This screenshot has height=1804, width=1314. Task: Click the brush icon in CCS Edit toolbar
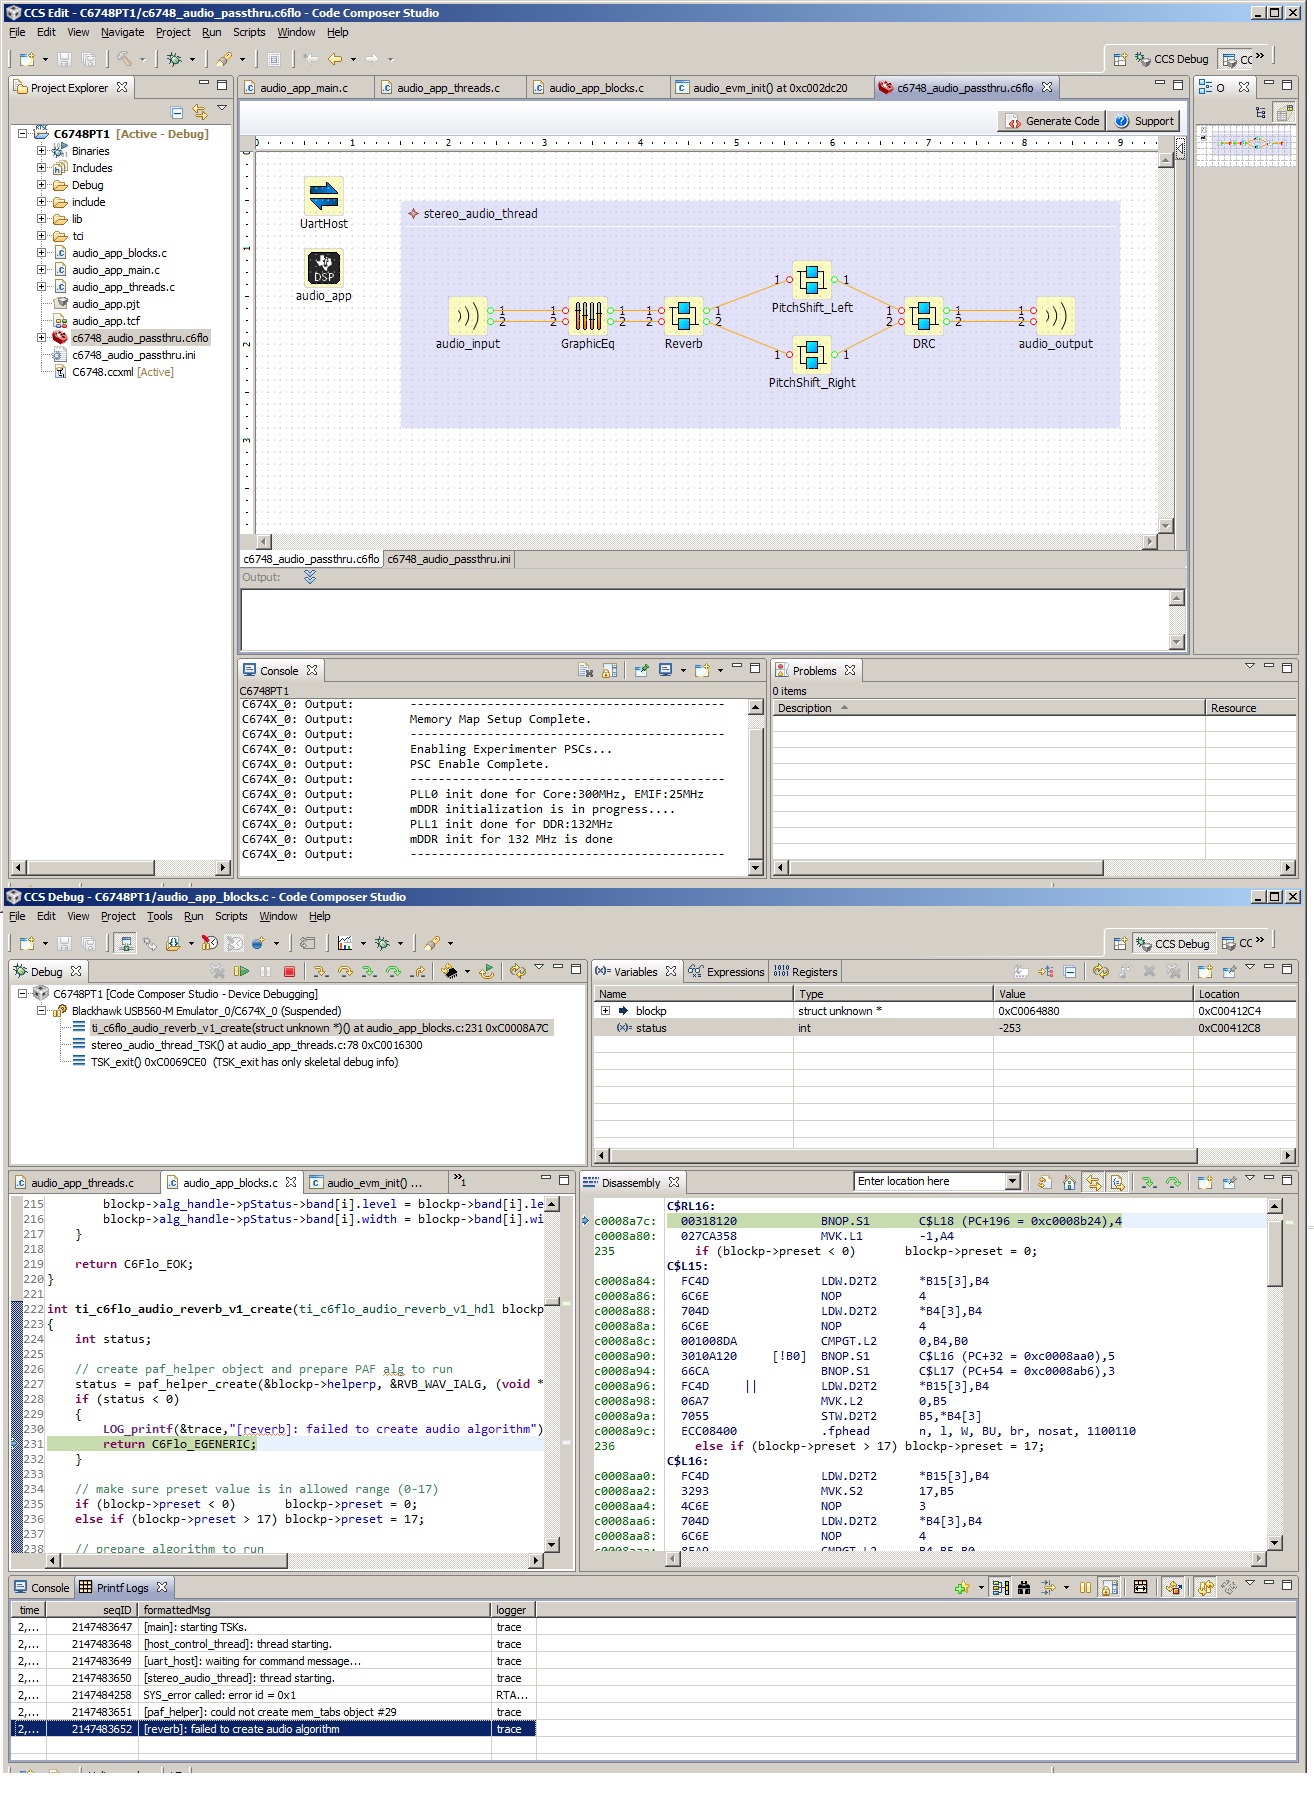point(224,59)
